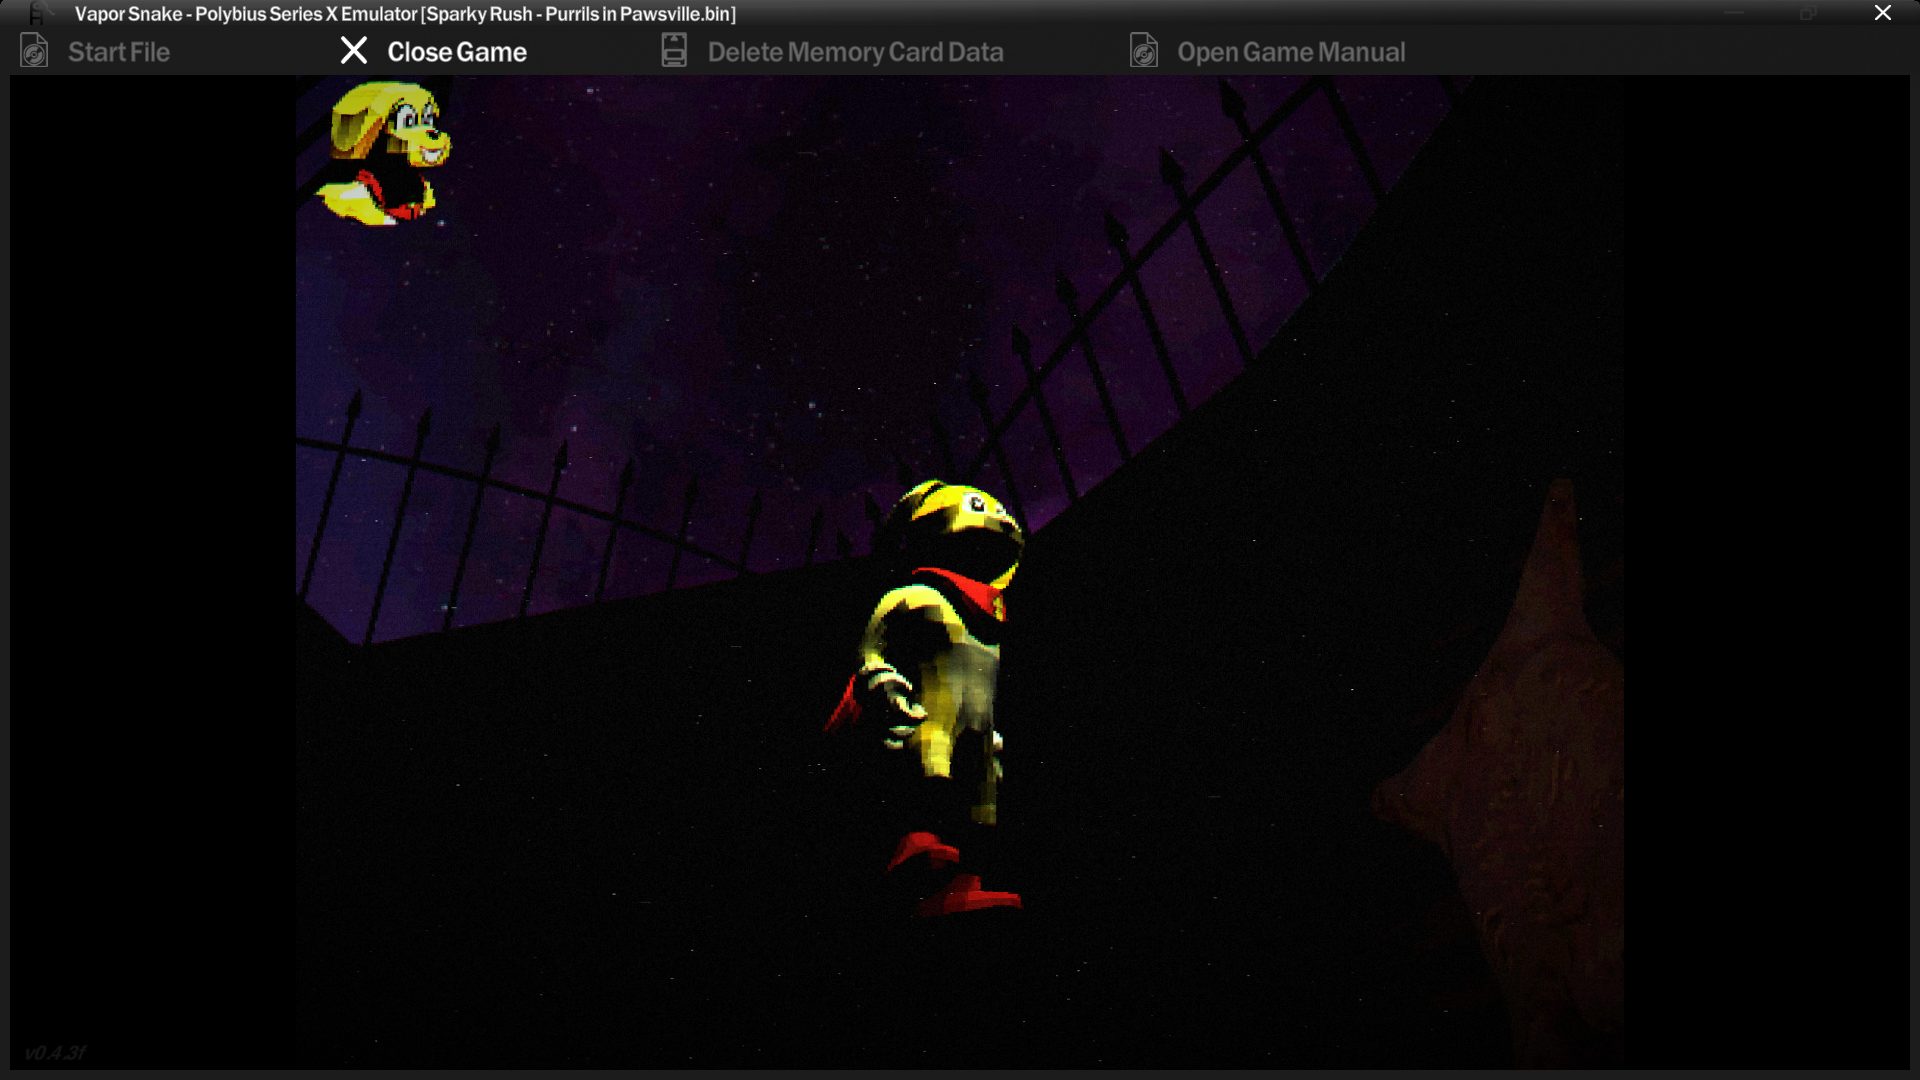The height and width of the screenshot is (1080, 1920).
Task: Click the game manual document icon
Action: (x=1144, y=51)
